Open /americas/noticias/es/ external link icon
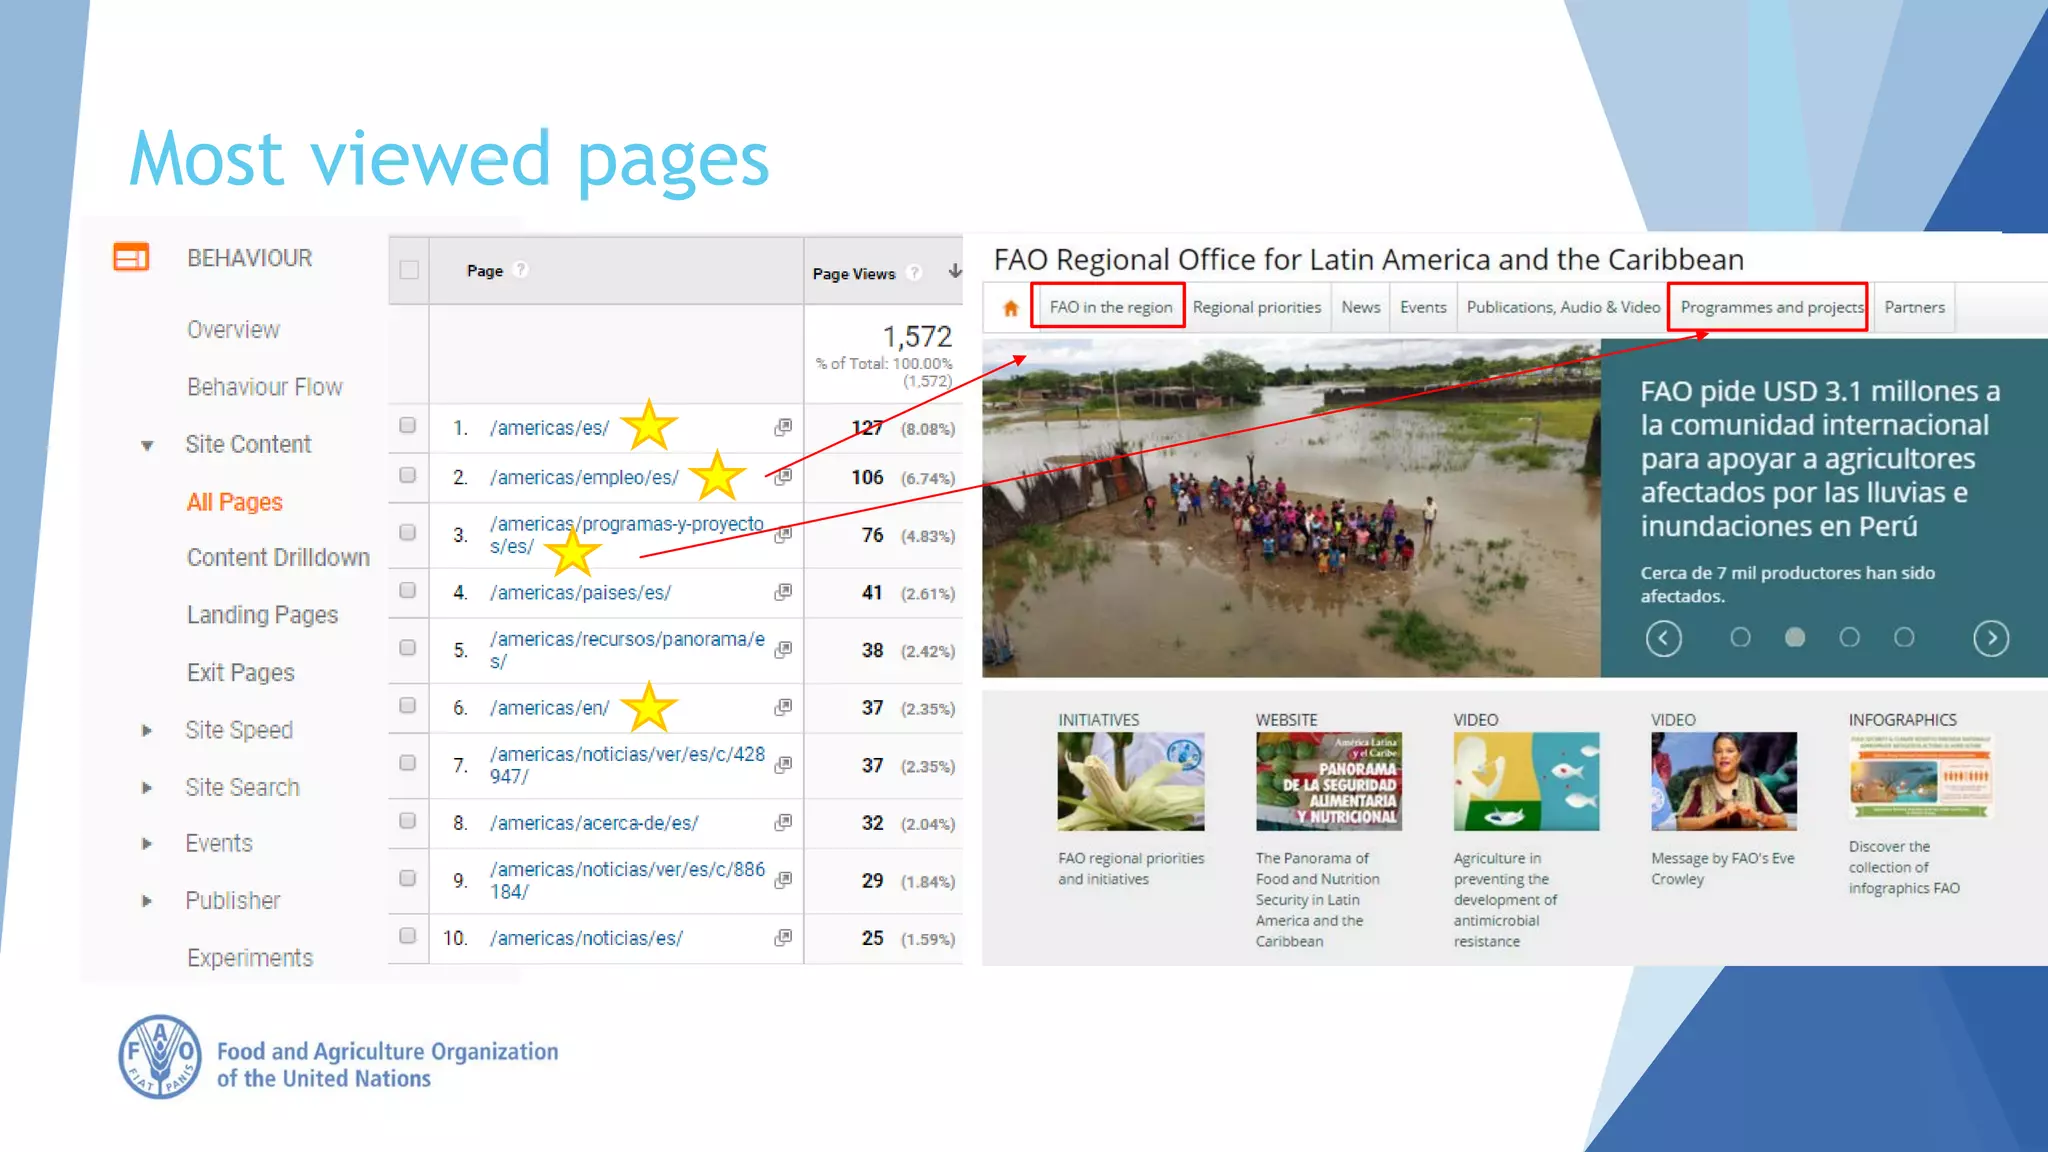This screenshot has height=1152, width=2048. 783,937
